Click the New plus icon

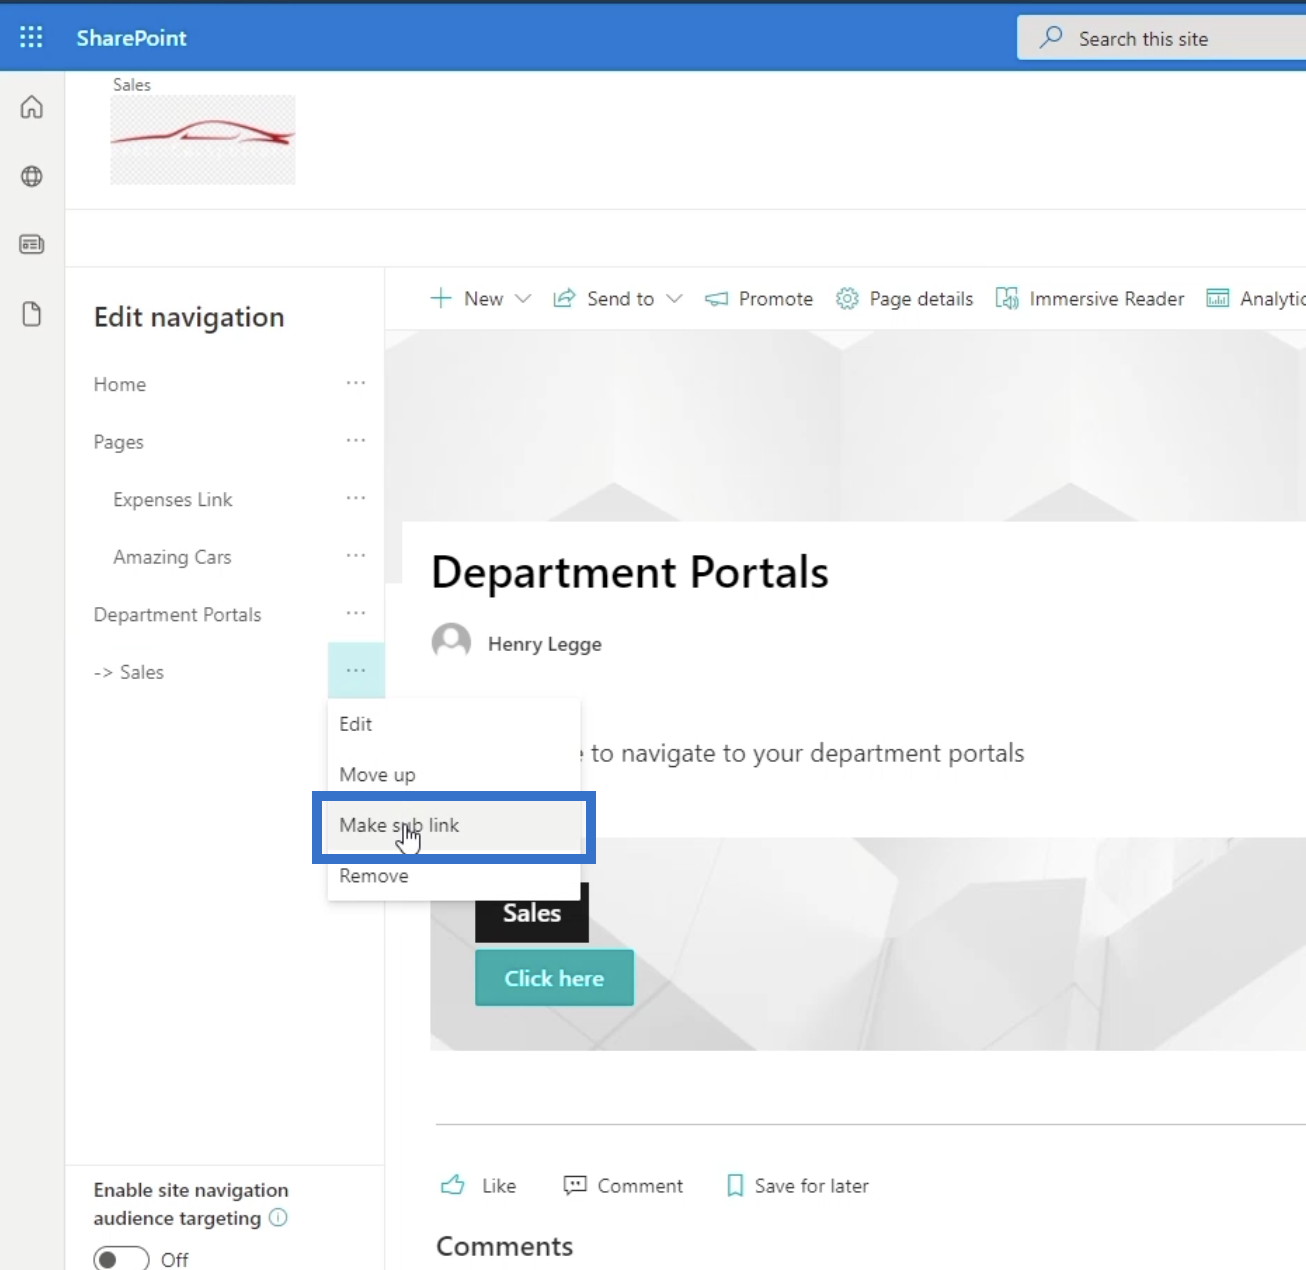pyautogui.click(x=441, y=298)
